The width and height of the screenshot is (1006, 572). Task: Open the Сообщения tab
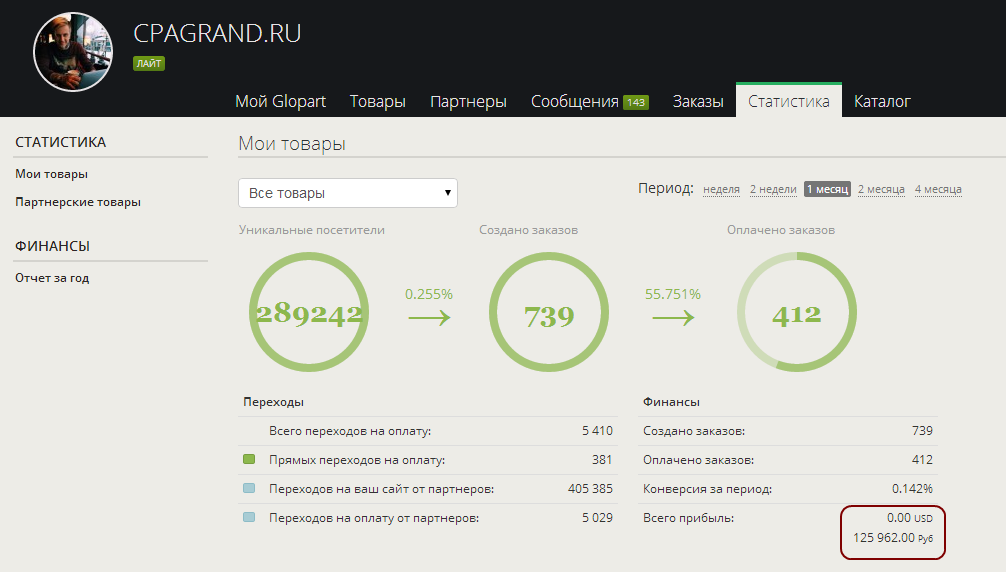pos(574,101)
